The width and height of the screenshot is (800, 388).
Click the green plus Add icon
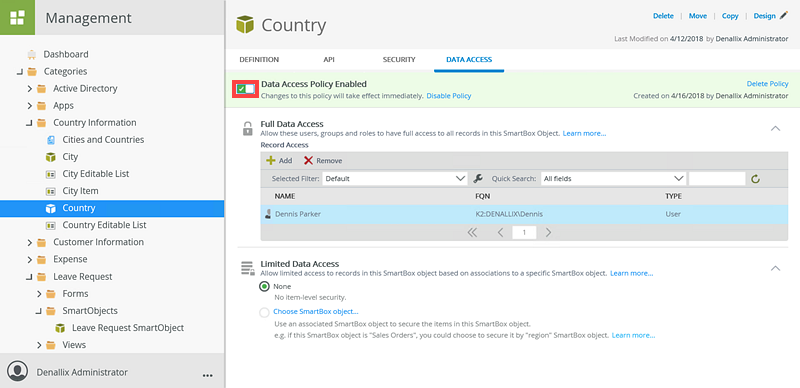pos(271,160)
